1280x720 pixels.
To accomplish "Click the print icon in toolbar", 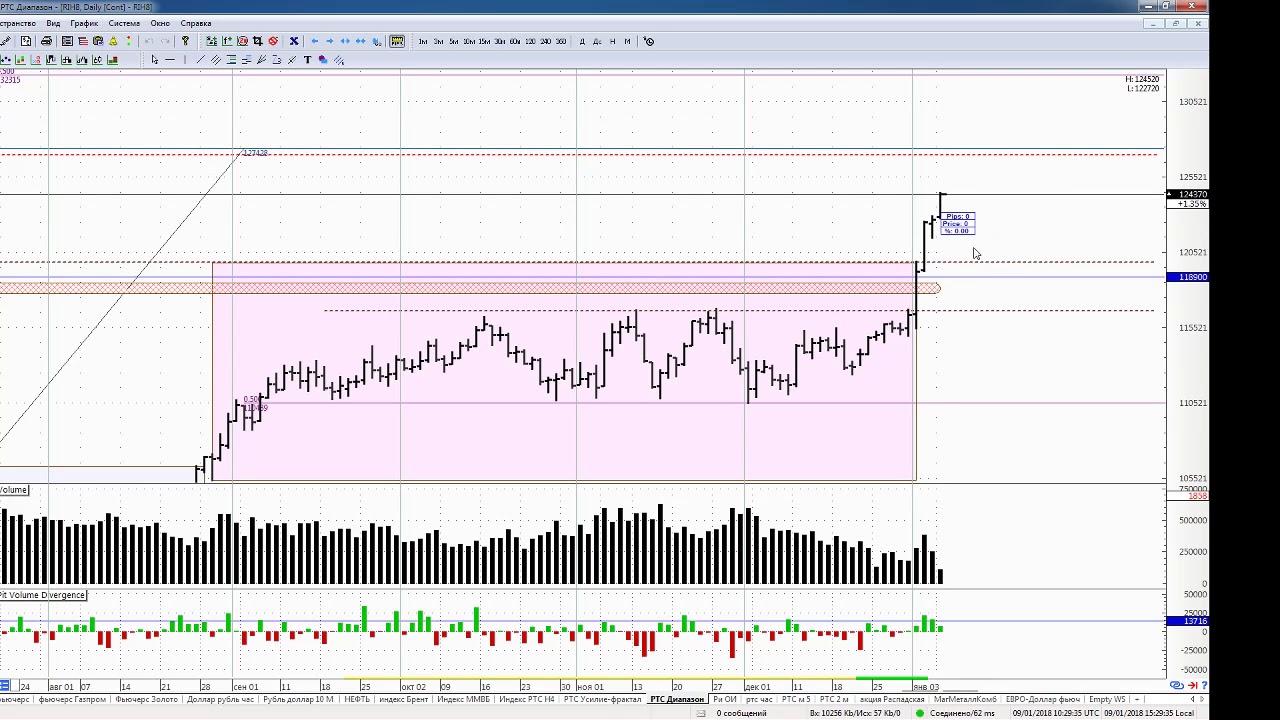I will click(46, 41).
